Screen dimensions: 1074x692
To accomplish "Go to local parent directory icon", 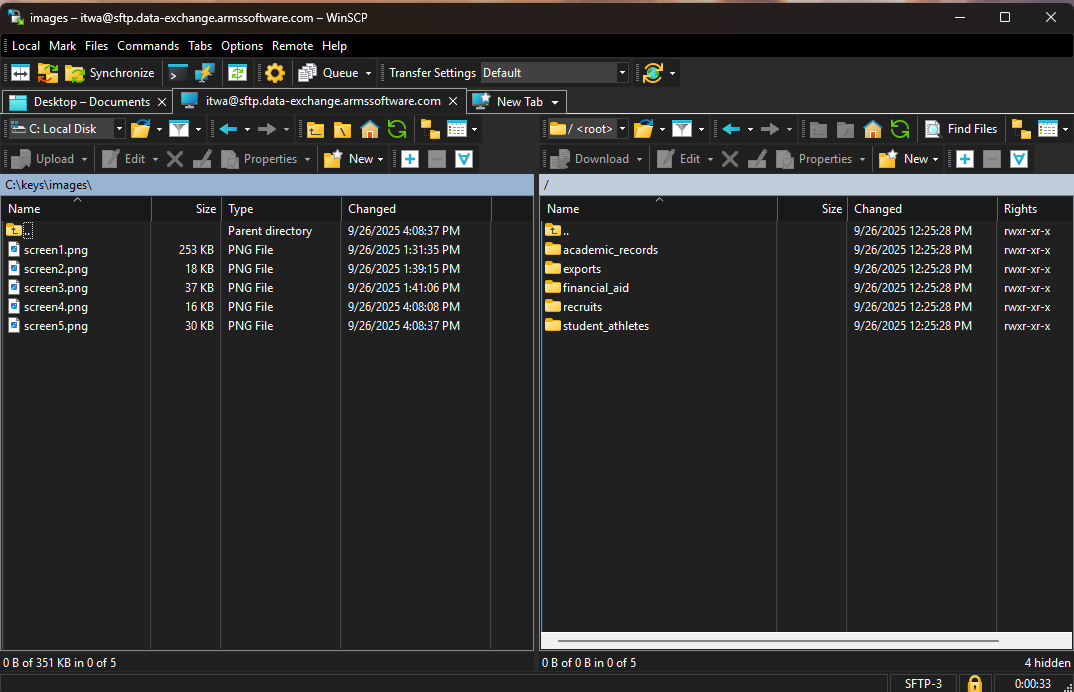I will [315, 129].
